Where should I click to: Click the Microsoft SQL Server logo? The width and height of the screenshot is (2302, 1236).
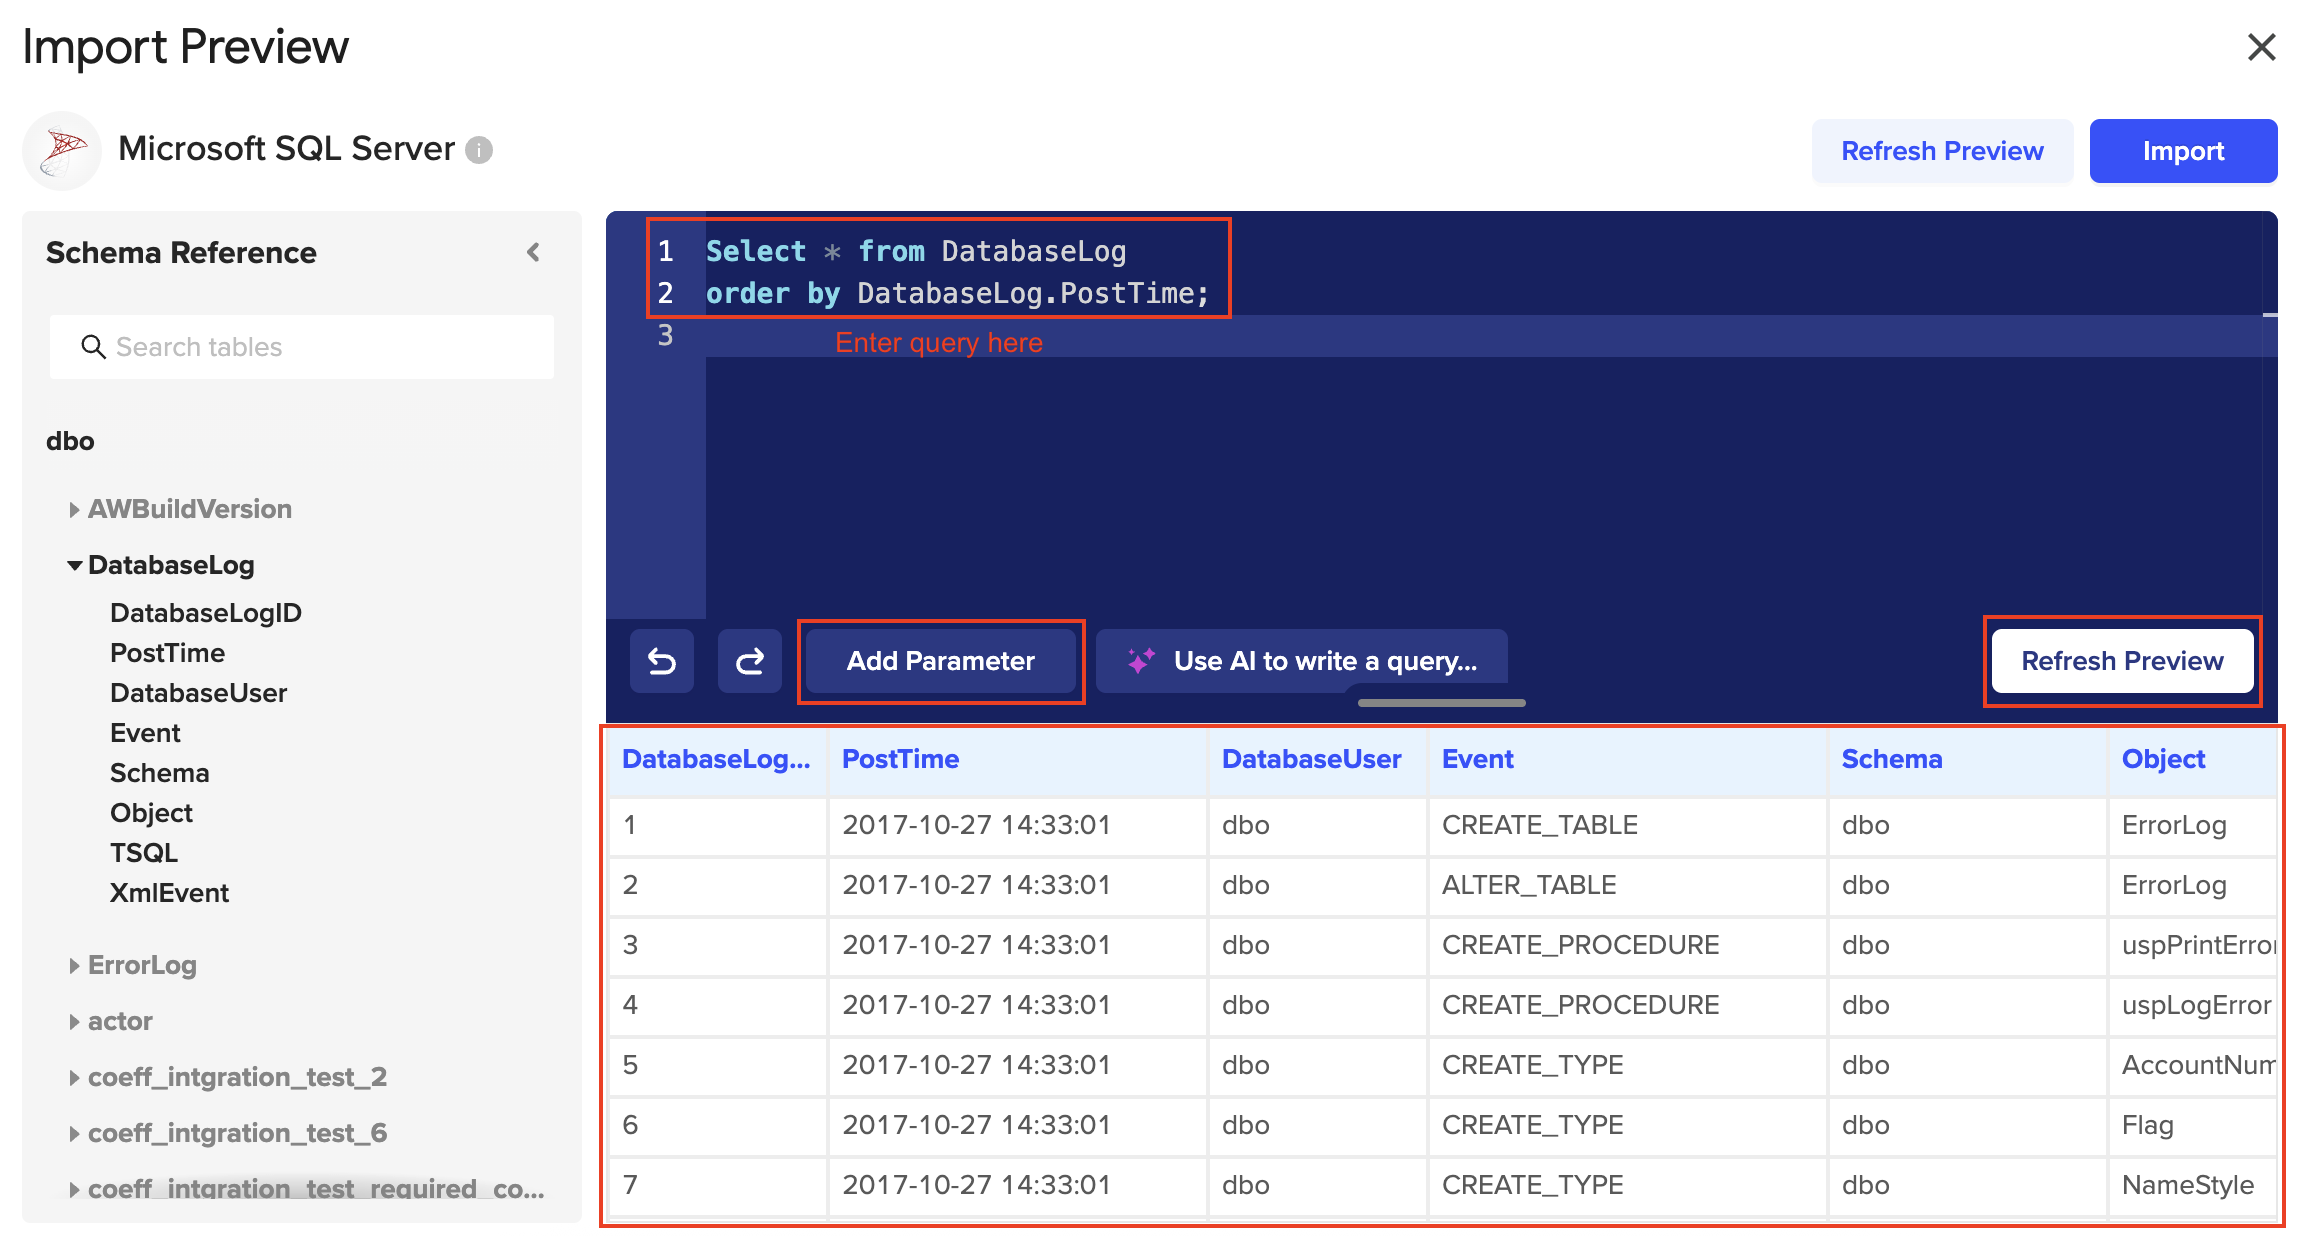(x=62, y=151)
